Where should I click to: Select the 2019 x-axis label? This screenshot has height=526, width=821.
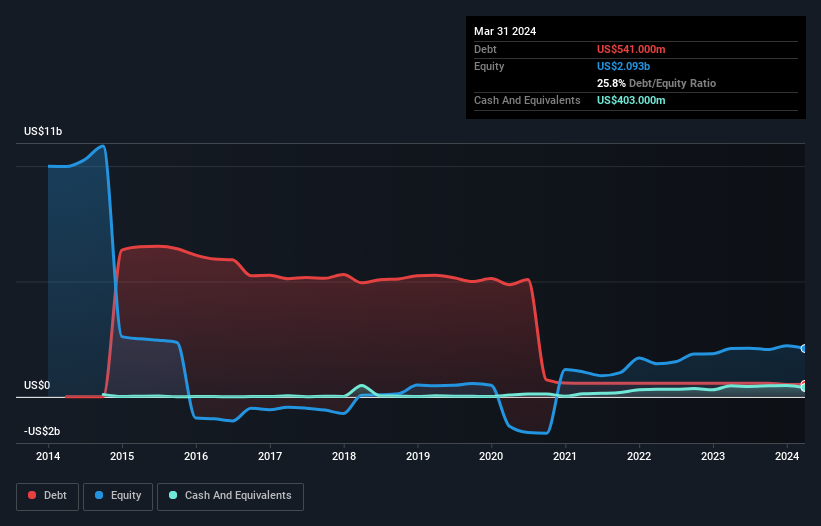point(418,456)
